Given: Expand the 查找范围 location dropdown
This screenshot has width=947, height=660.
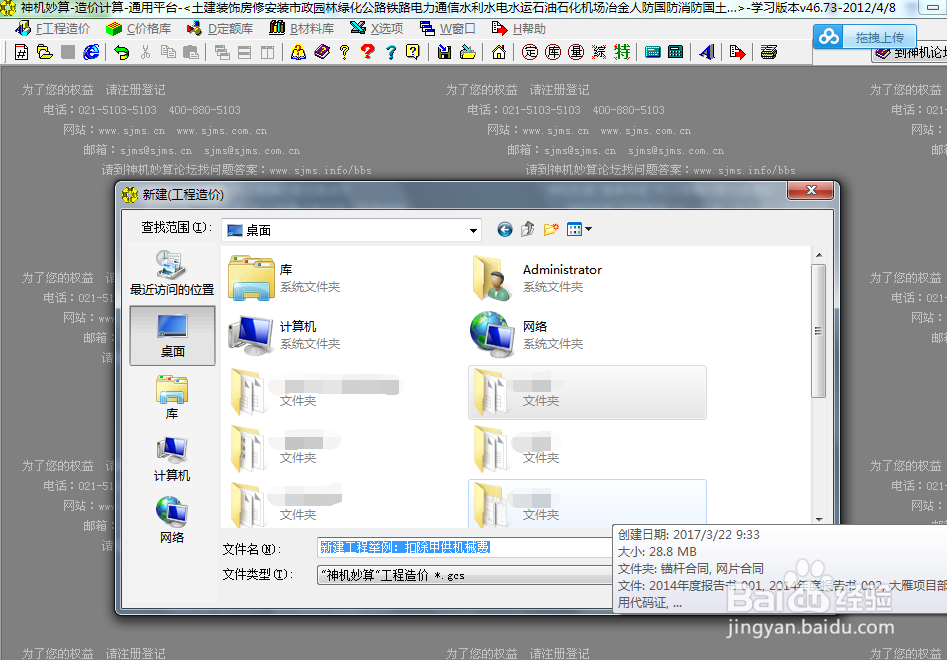Looking at the screenshot, I should click(x=473, y=230).
